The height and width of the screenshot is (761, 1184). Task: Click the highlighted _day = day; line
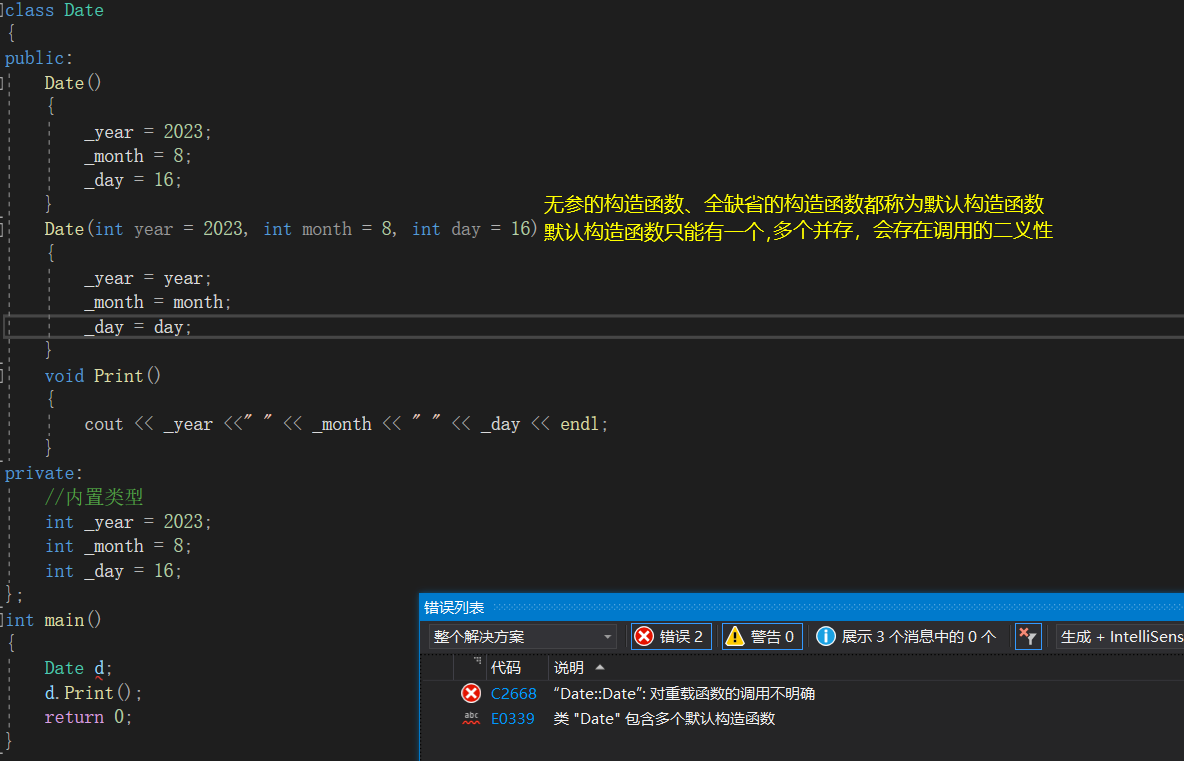(138, 327)
